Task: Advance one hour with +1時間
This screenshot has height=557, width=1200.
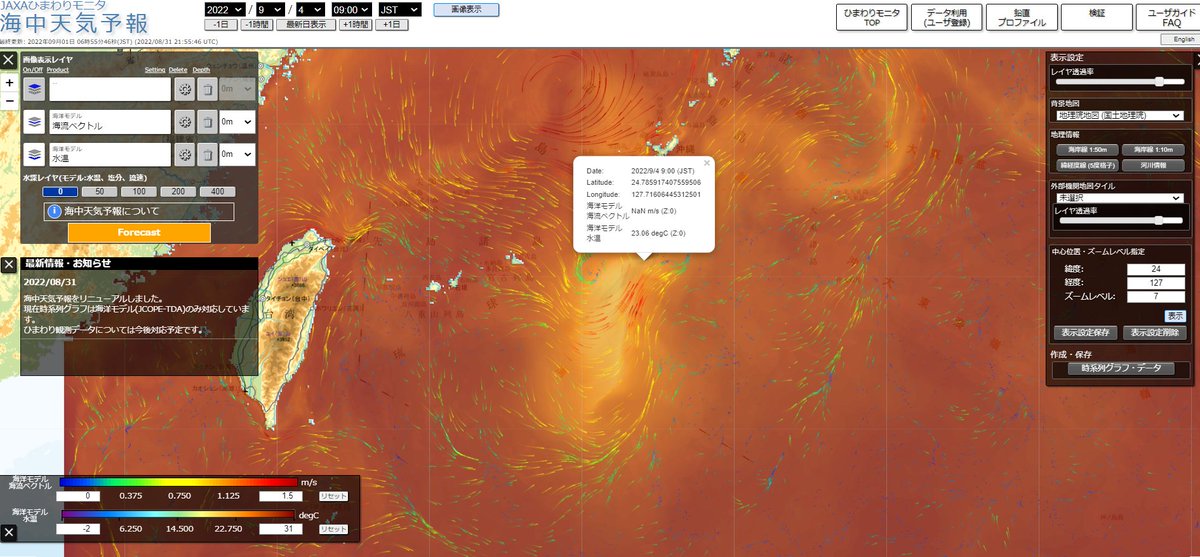Action: point(355,24)
